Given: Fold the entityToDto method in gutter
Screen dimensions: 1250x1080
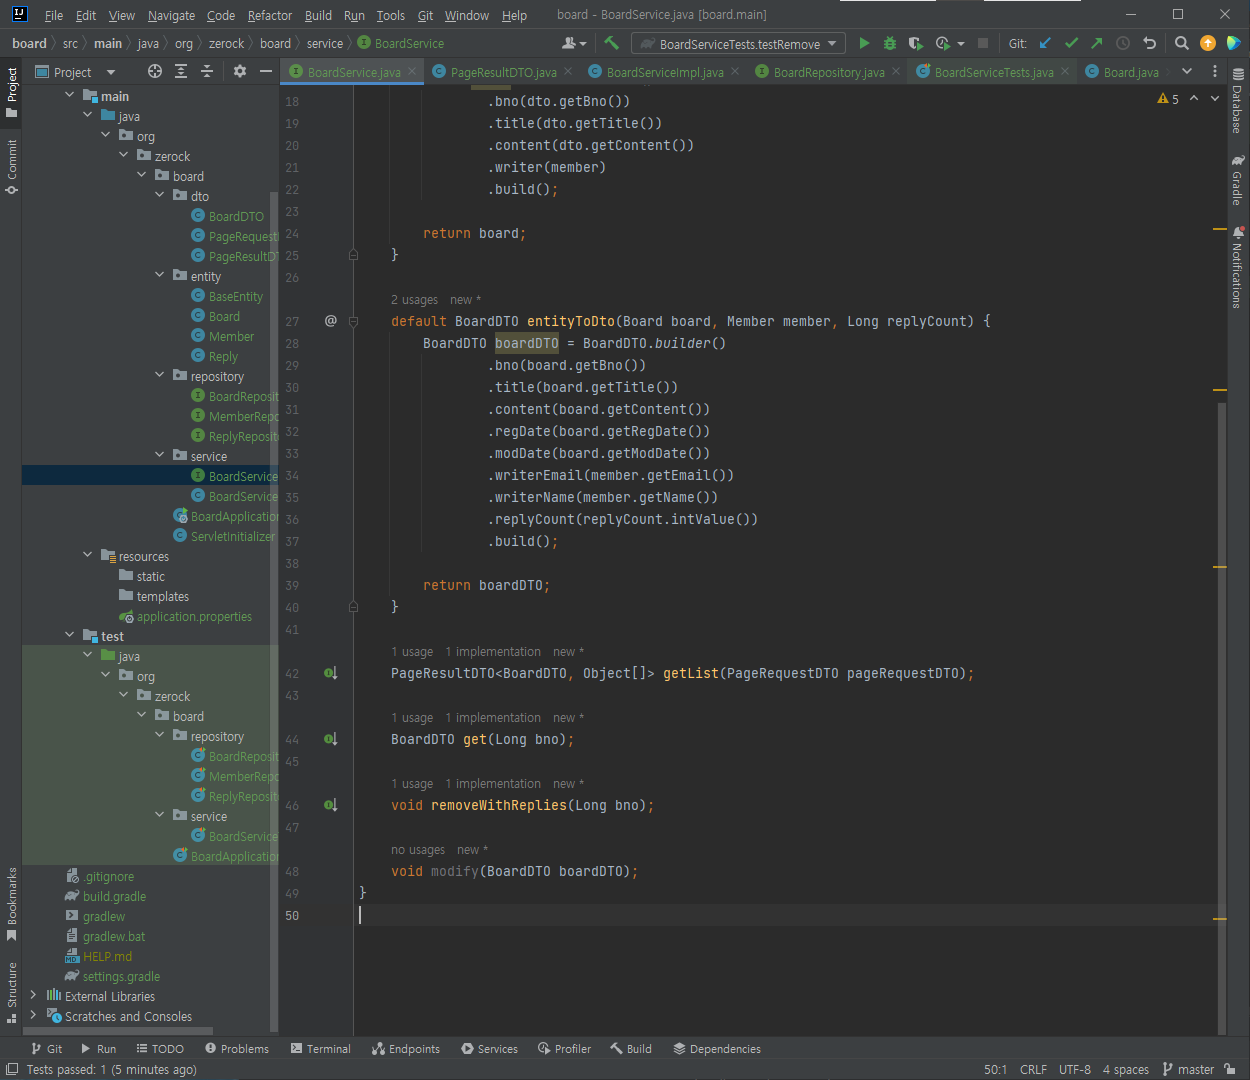Looking at the screenshot, I should (x=353, y=321).
